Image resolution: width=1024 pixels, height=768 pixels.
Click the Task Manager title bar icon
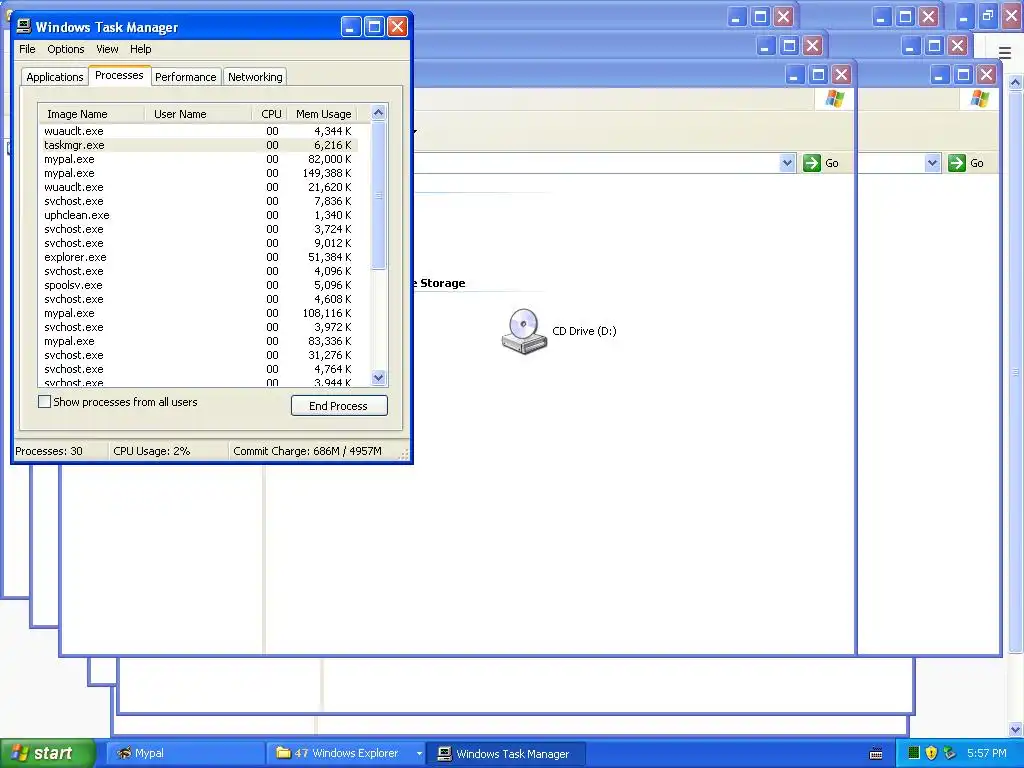(24, 26)
